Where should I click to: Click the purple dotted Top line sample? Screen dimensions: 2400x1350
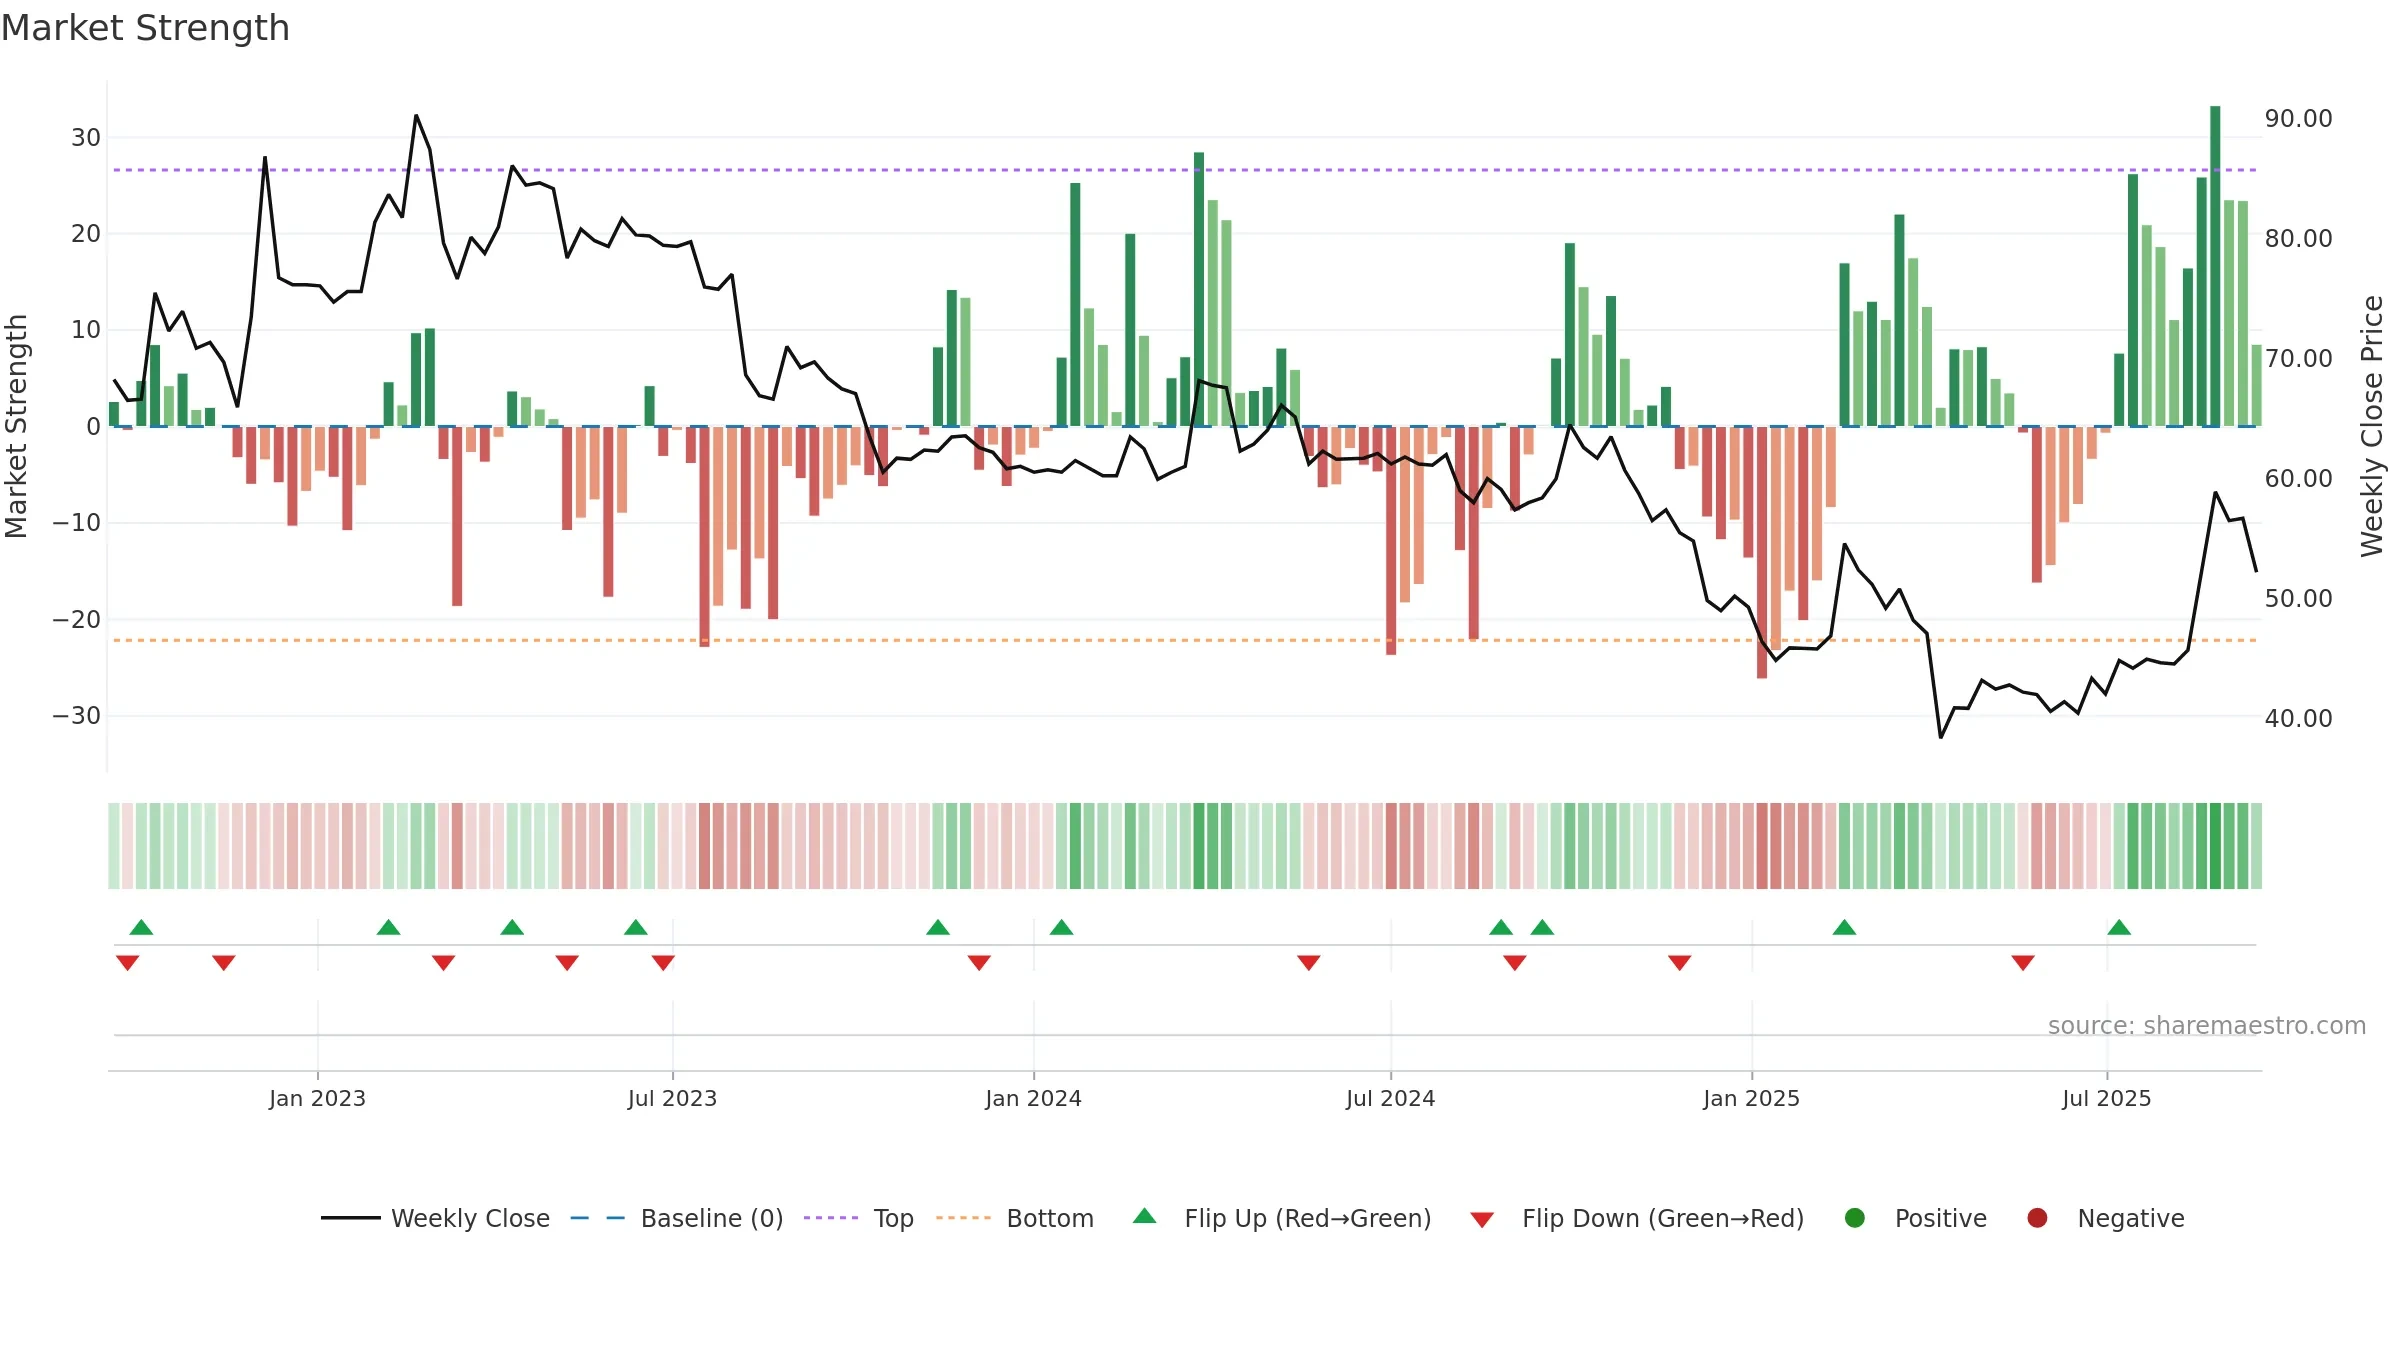click(x=831, y=1218)
